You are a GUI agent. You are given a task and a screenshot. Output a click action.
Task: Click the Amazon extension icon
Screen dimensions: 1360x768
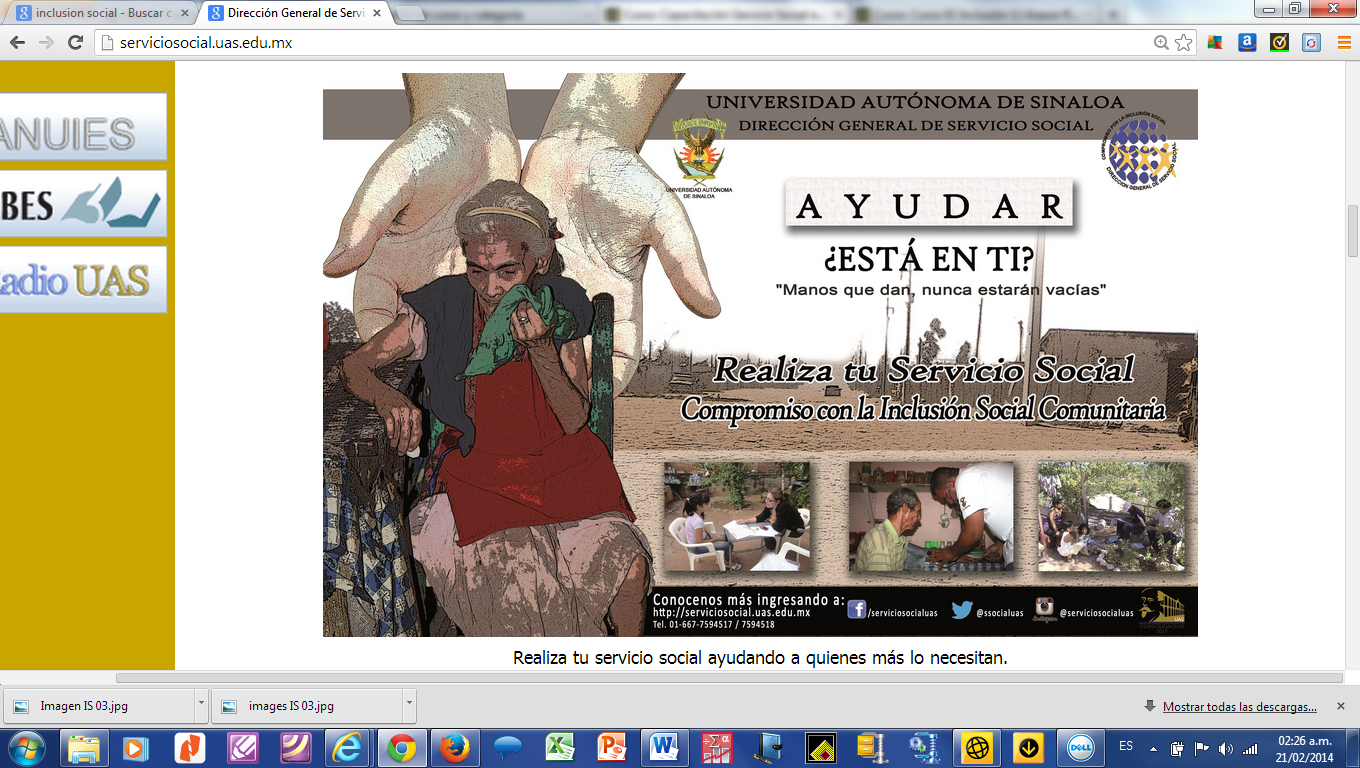point(1247,43)
